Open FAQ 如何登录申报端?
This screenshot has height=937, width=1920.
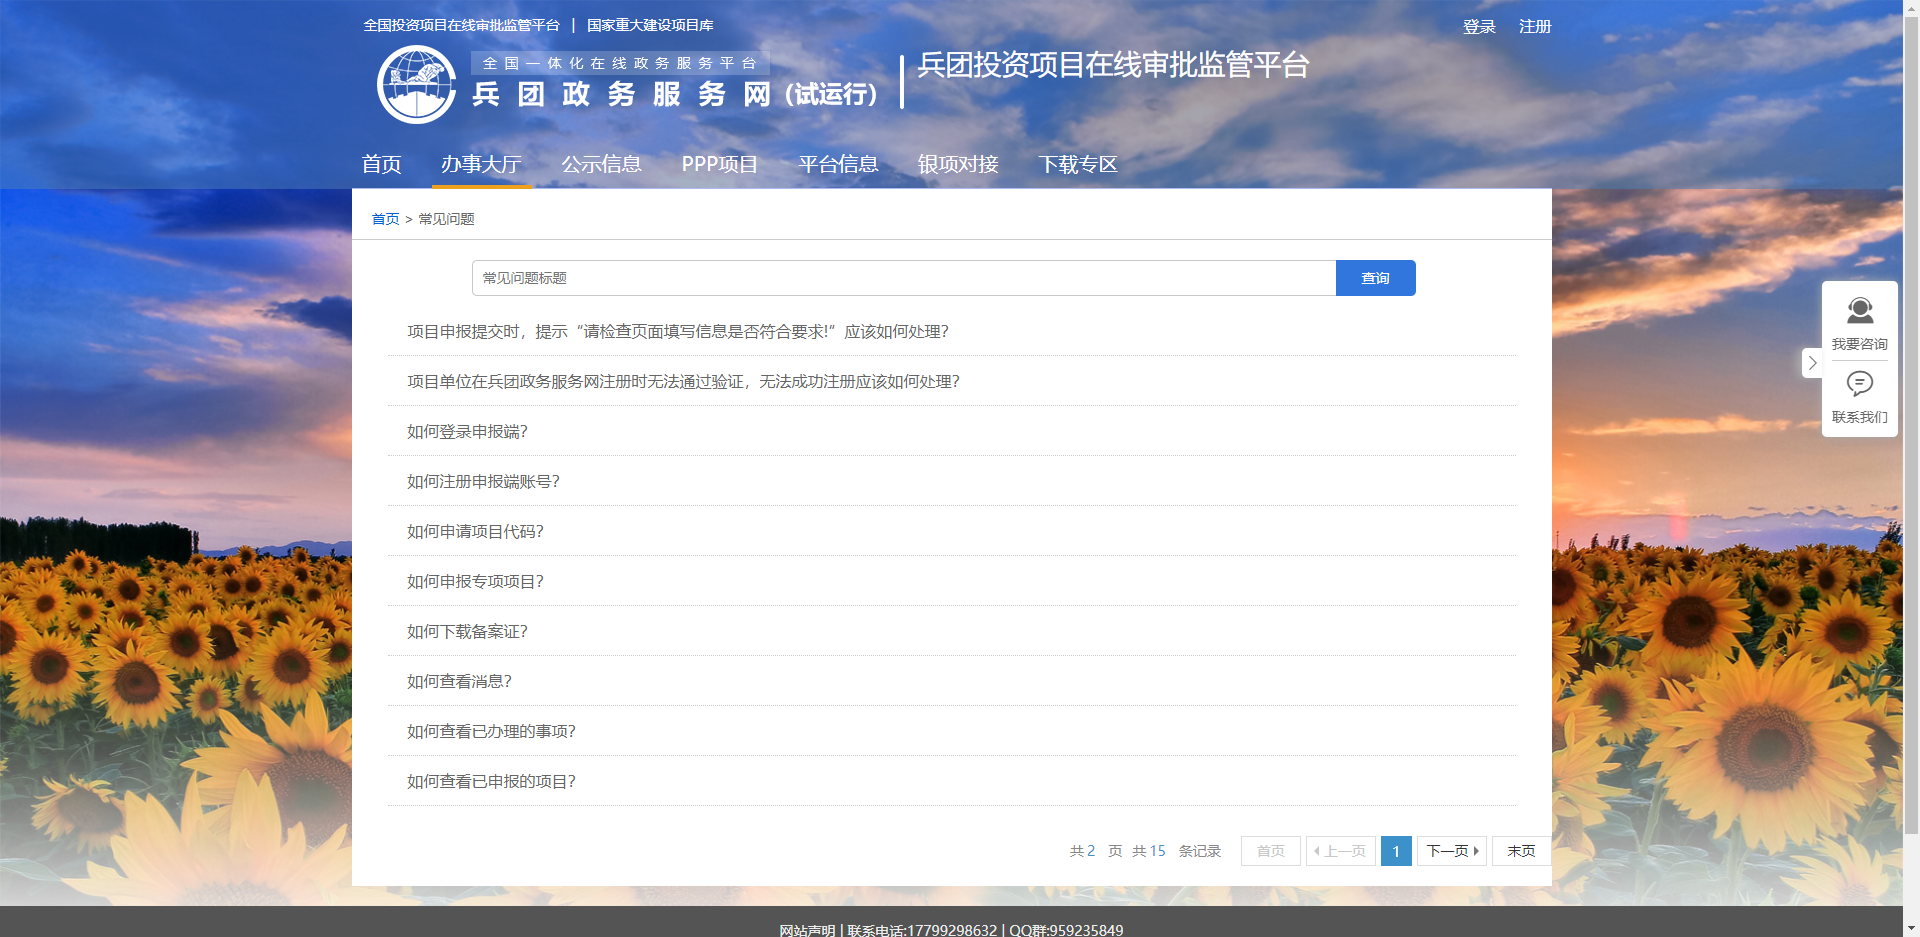[467, 432]
